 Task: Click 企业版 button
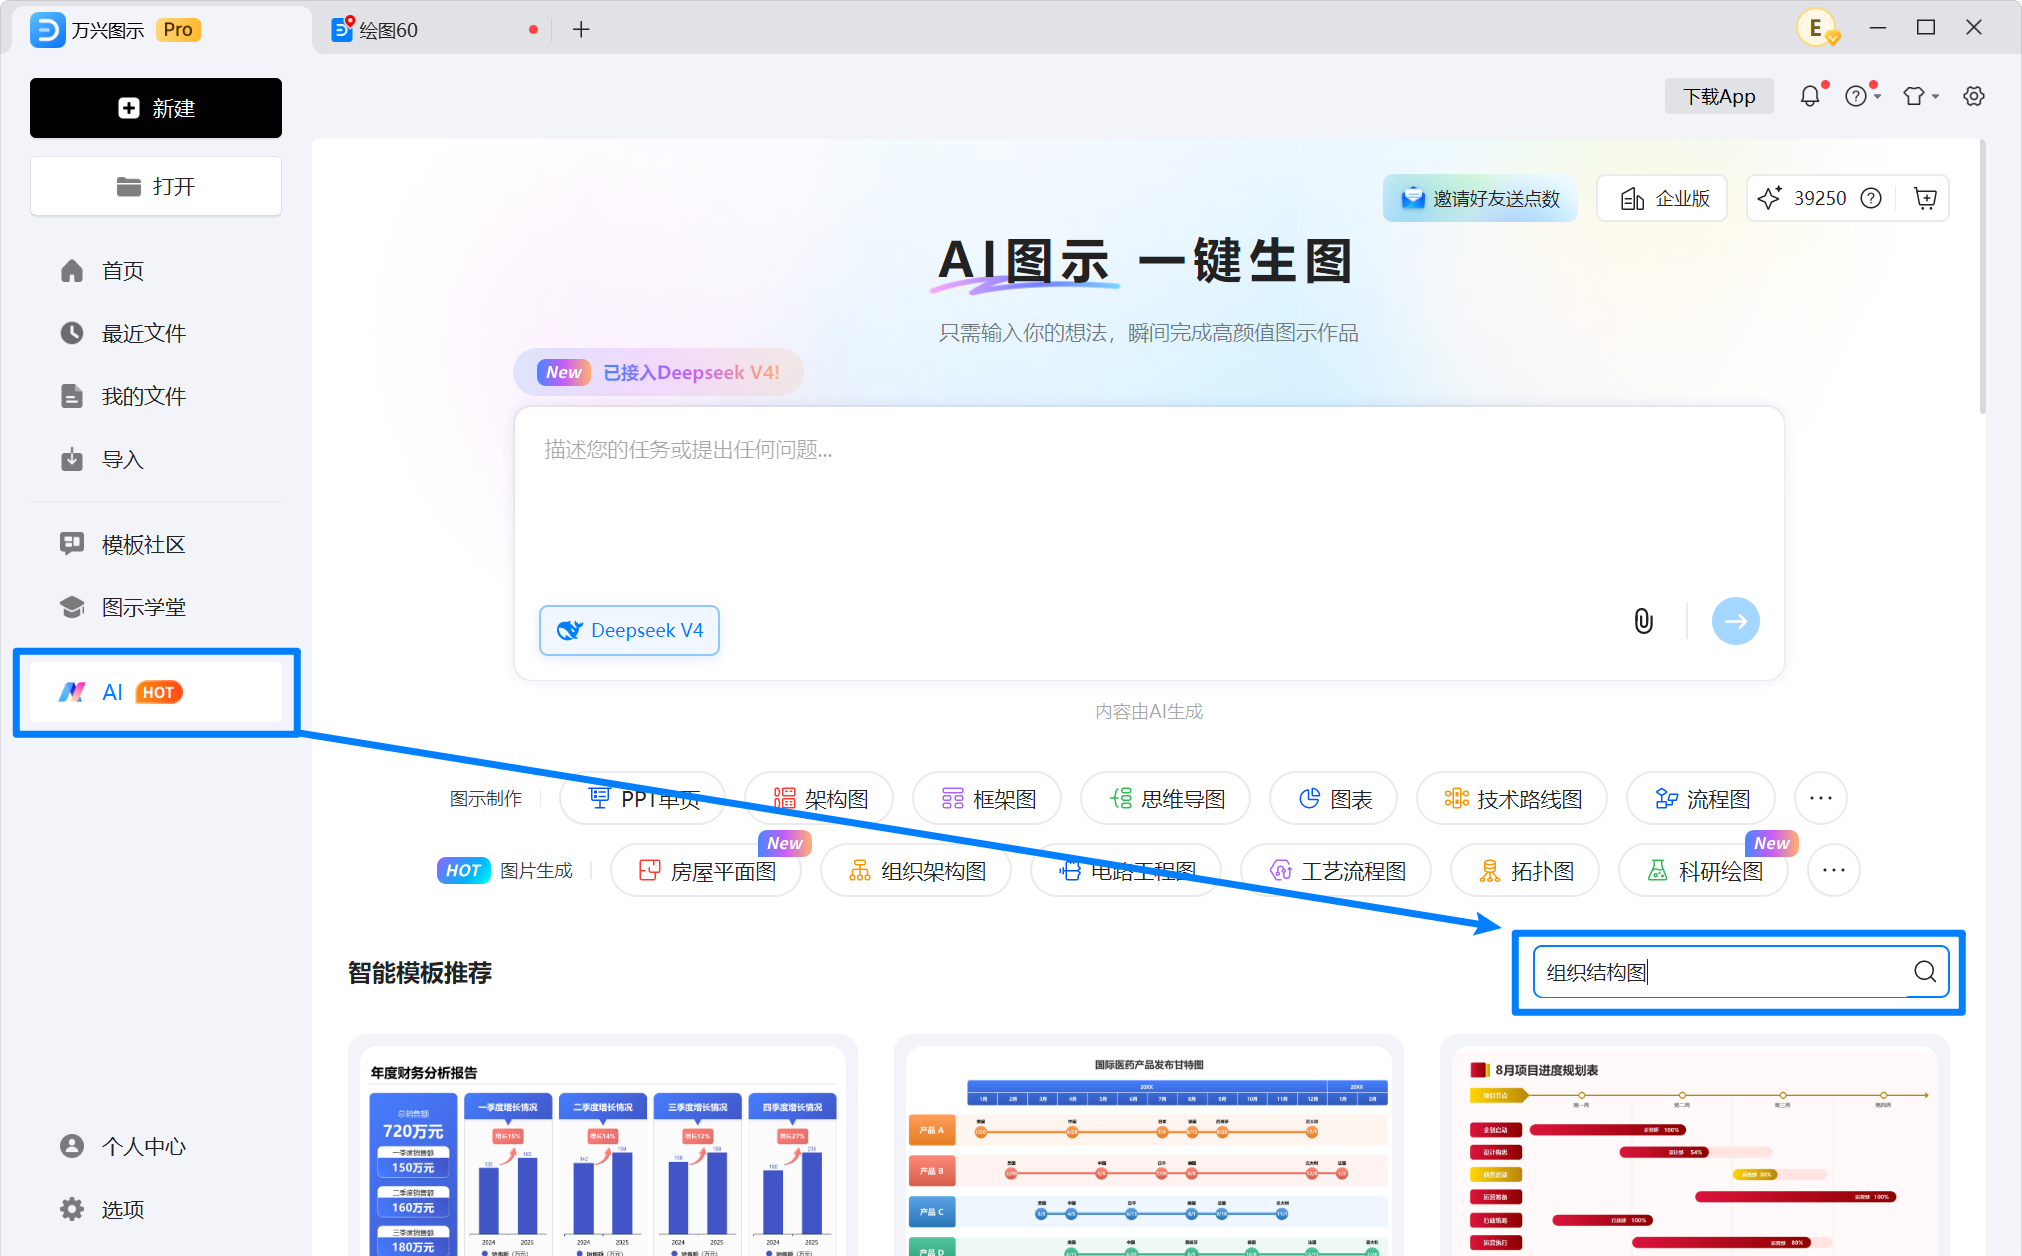click(1664, 198)
